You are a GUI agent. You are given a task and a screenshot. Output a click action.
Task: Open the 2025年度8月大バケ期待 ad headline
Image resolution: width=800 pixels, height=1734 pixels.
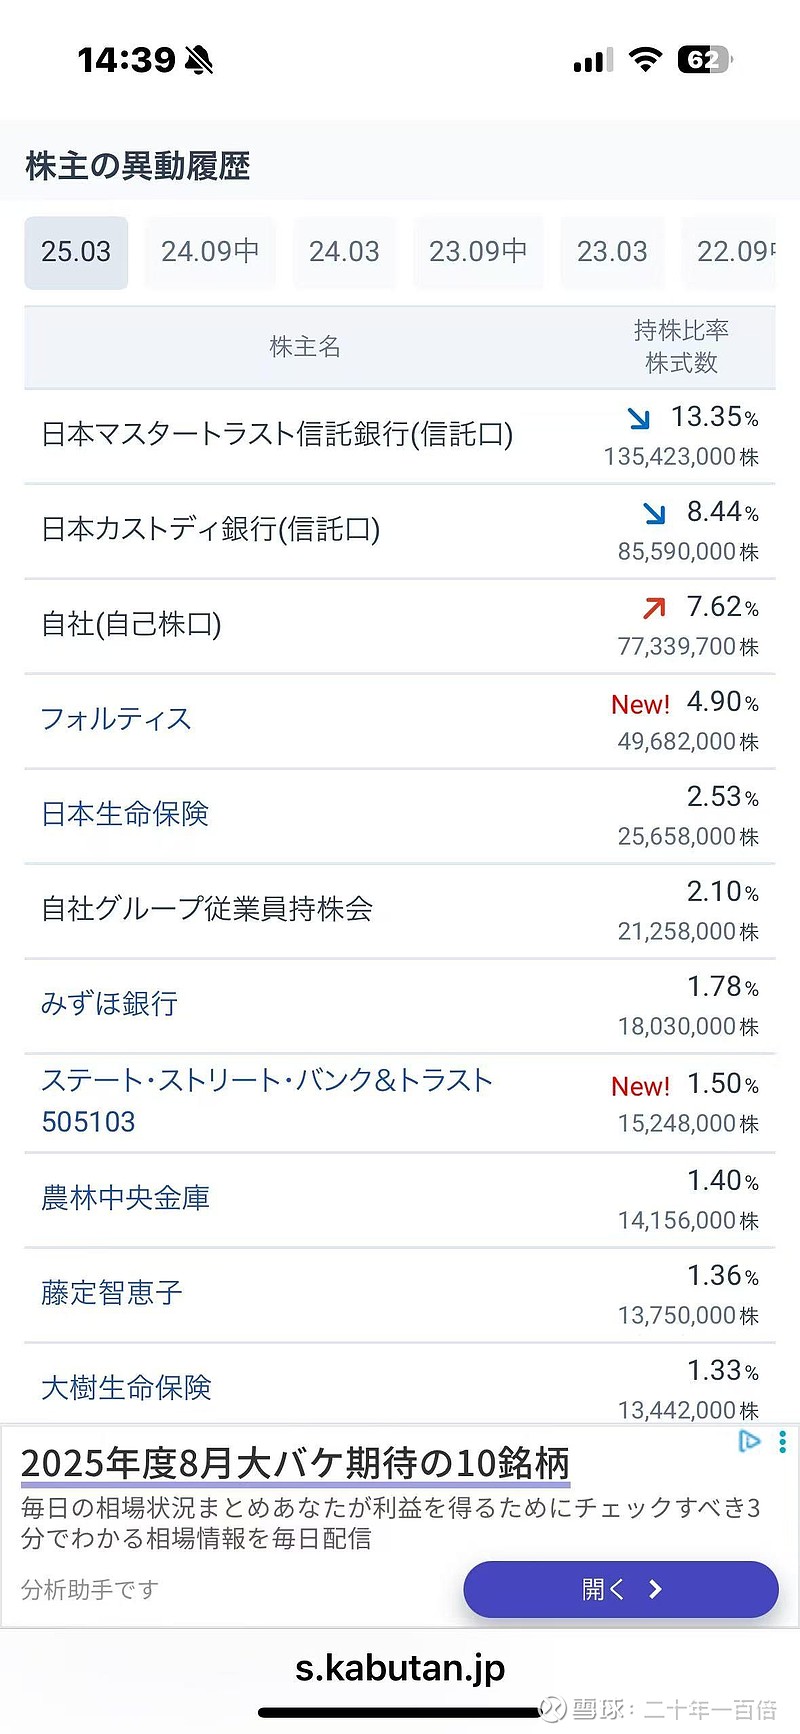295,1463
